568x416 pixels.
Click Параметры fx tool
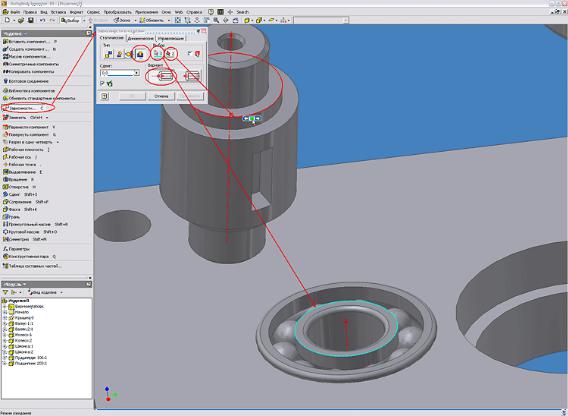click(x=16, y=249)
